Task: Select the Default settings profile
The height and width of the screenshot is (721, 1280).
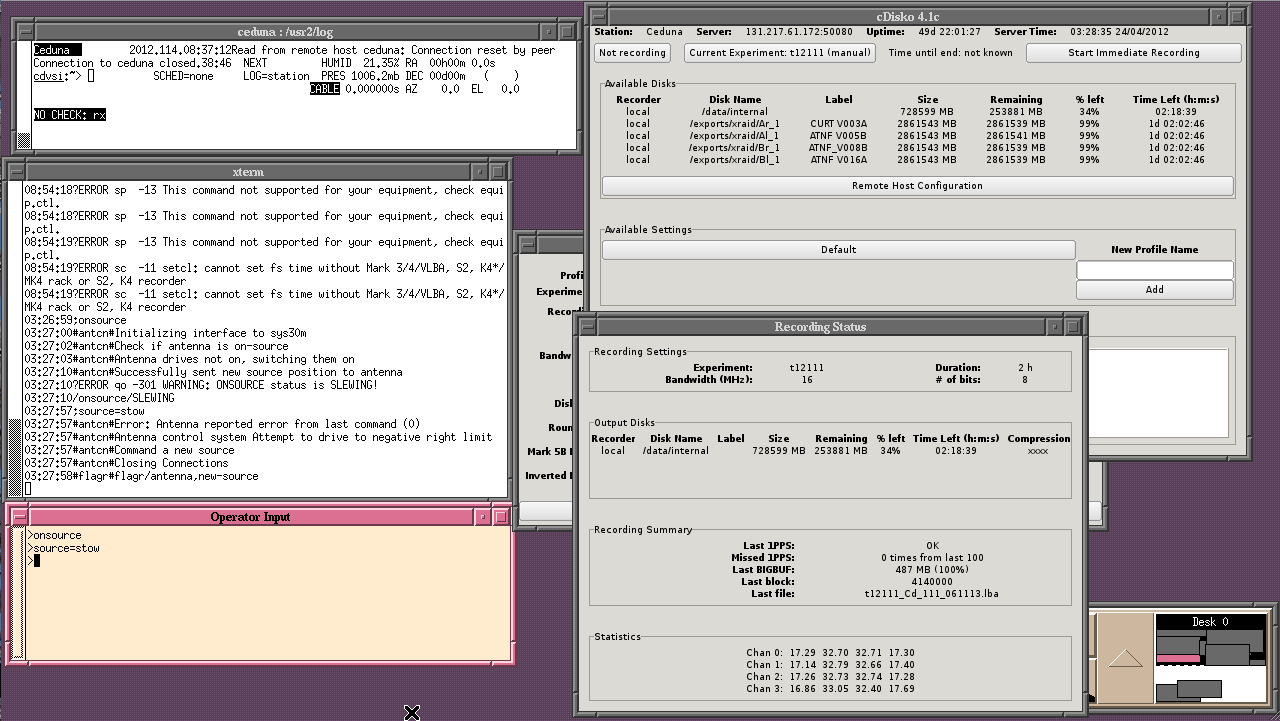Action: pyautogui.click(x=838, y=250)
